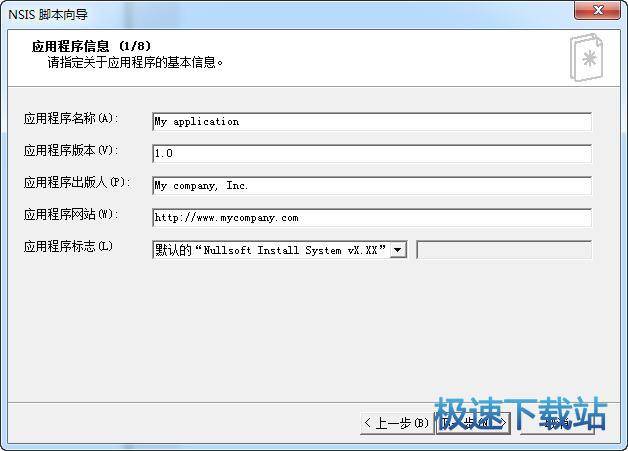Image resolution: width=628 pixels, height=451 pixels.
Task: Select the website field with http://www.mycompany.com
Action: click(x=372, y=217)
